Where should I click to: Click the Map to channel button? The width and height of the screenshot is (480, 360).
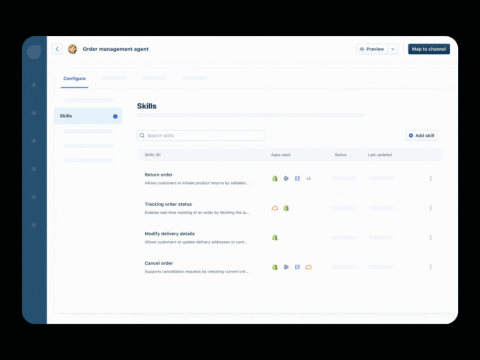(429, 49)
